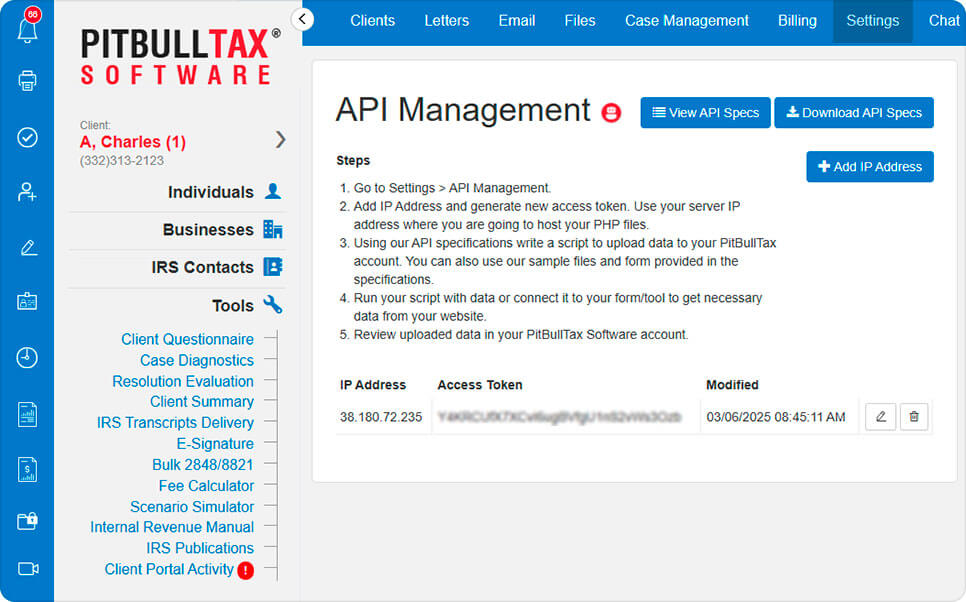
Task: Click the chart report document icon
Action: pyautogui.click(x=27, y=414)
